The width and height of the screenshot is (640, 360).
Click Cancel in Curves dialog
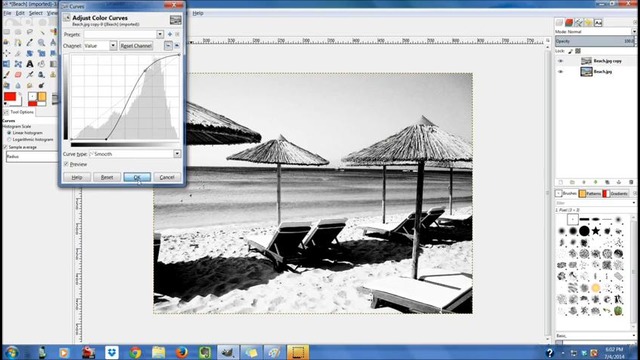pos(167,177)
